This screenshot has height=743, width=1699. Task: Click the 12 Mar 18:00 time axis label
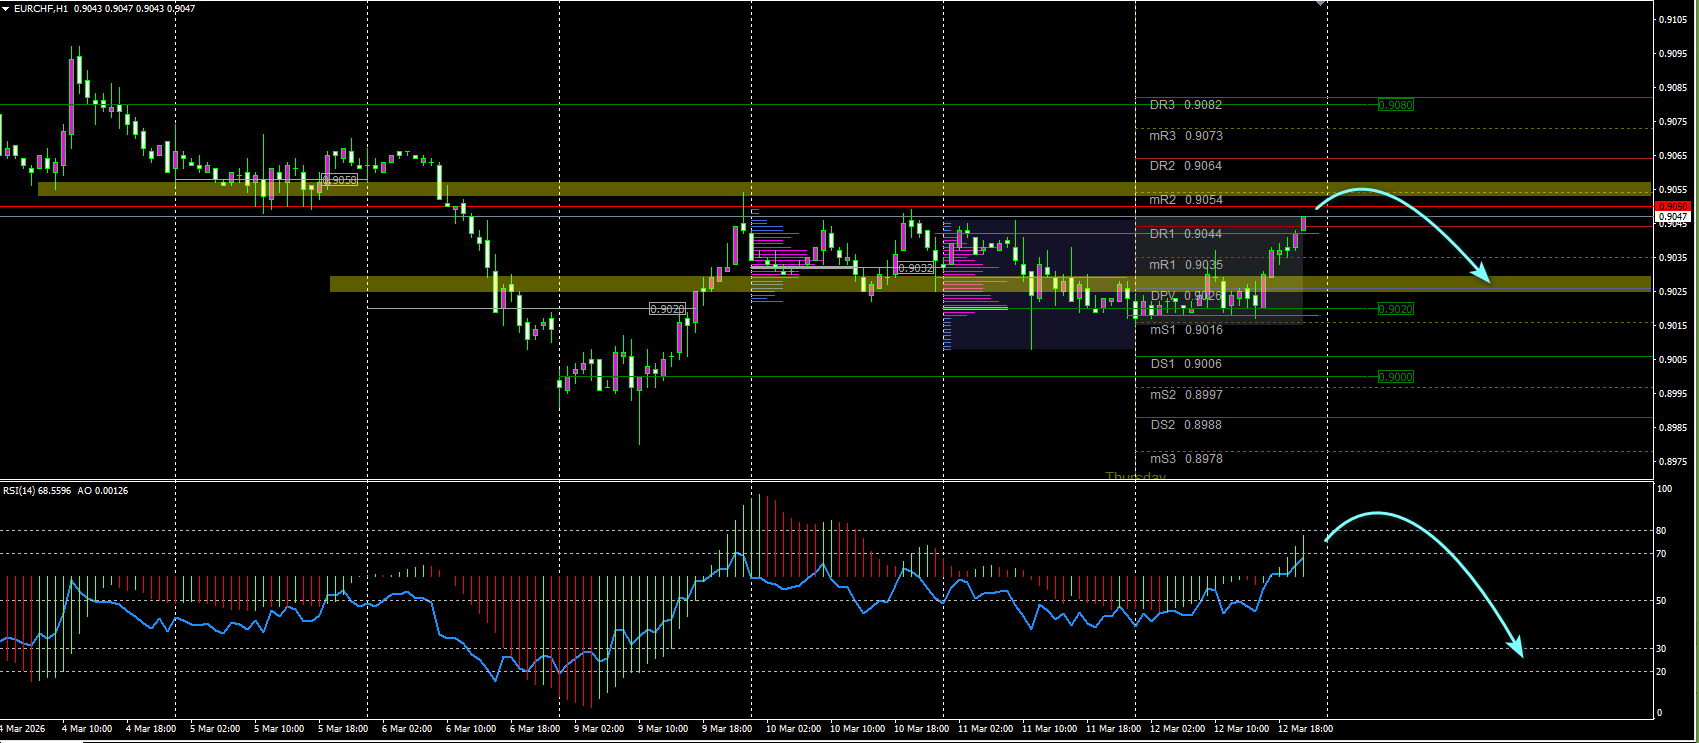tap(1305, 728)
